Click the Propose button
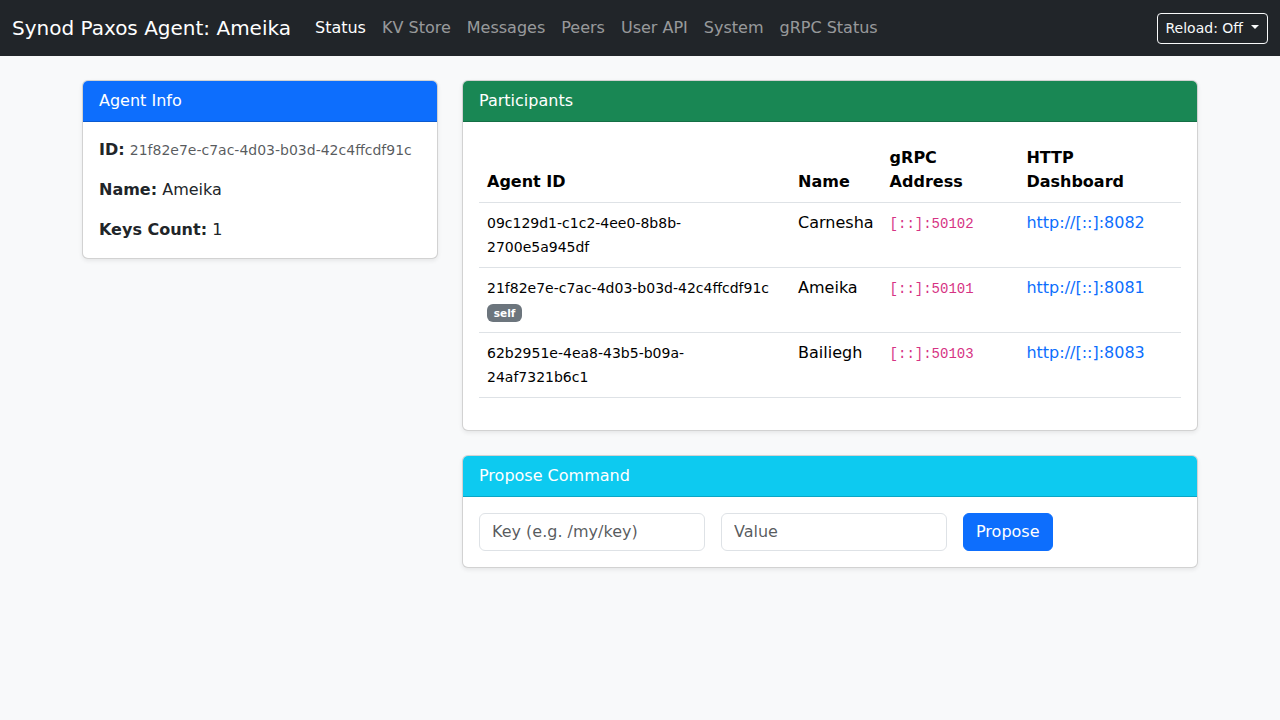Screen dimensions: 1280x720 [1007, 531]
